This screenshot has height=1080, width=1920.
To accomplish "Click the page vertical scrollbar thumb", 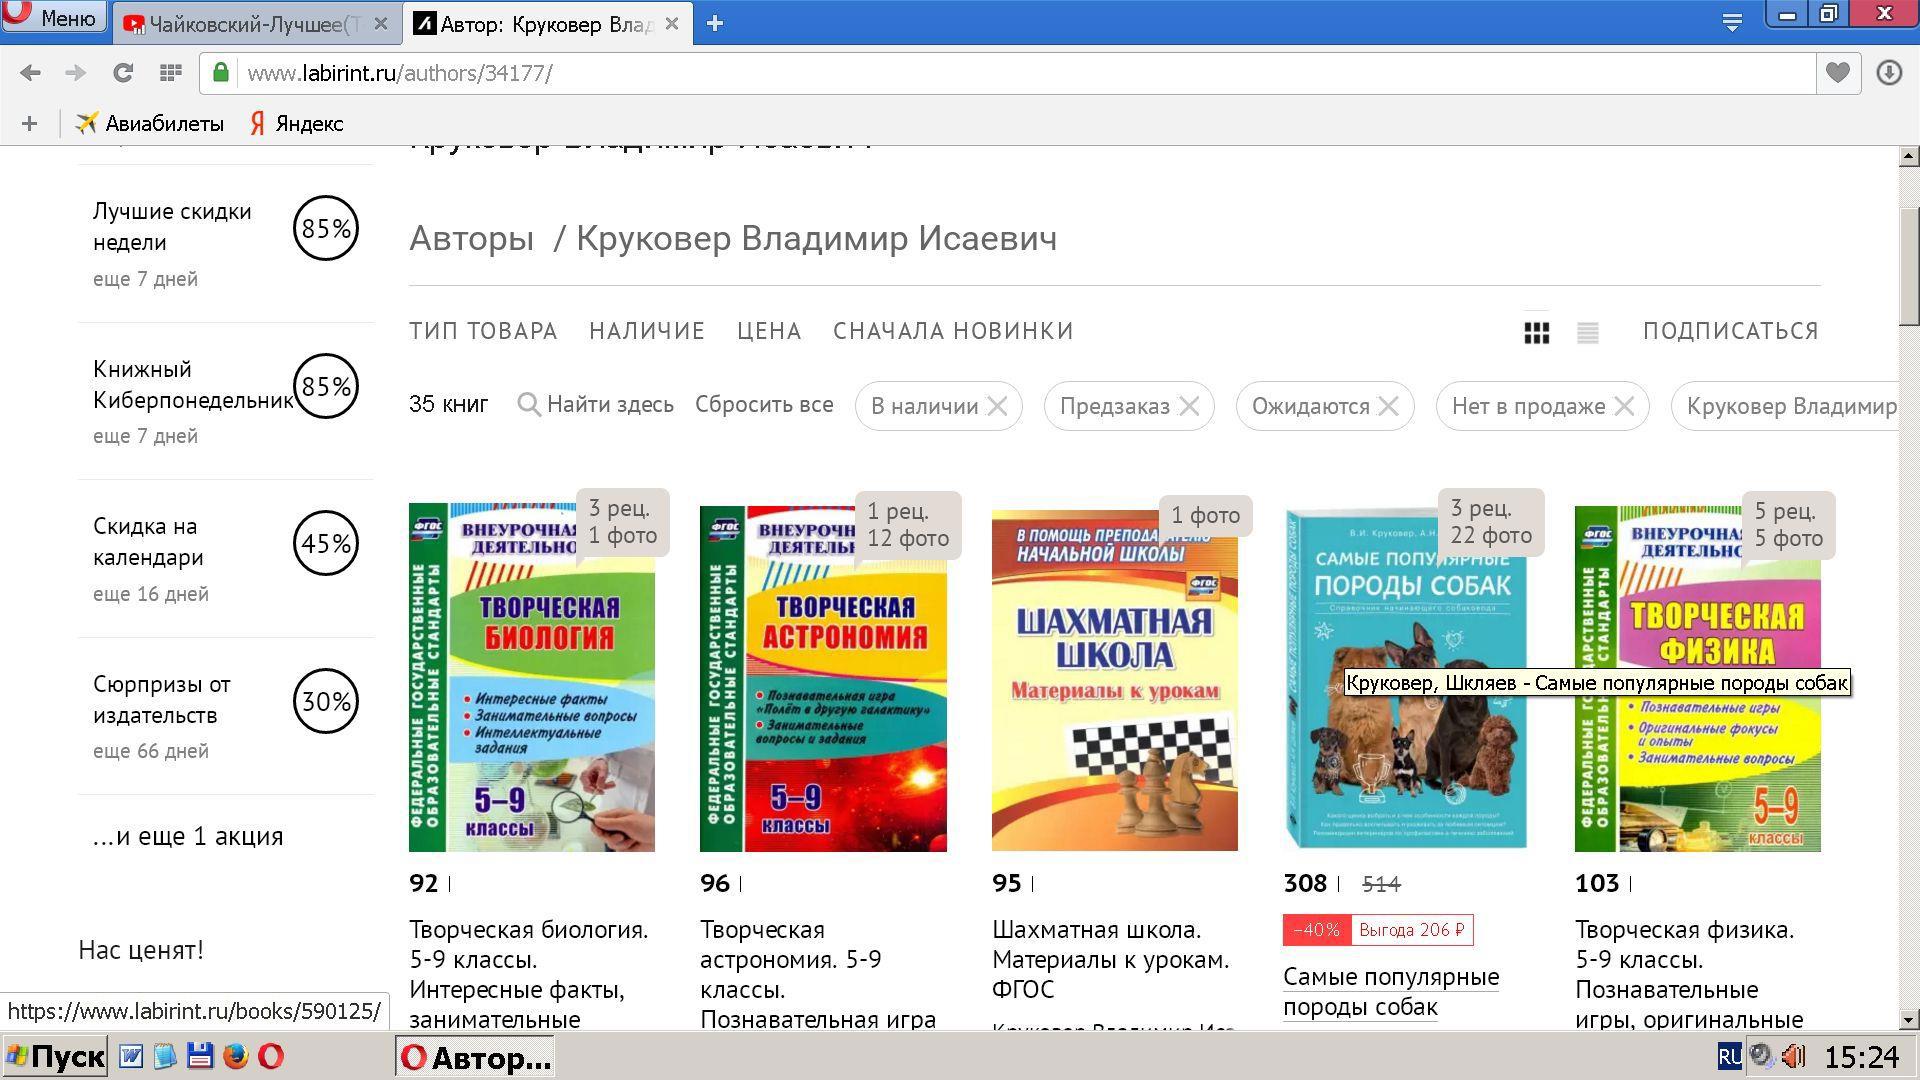I will pyautogui.click(x=1908, y=265).
